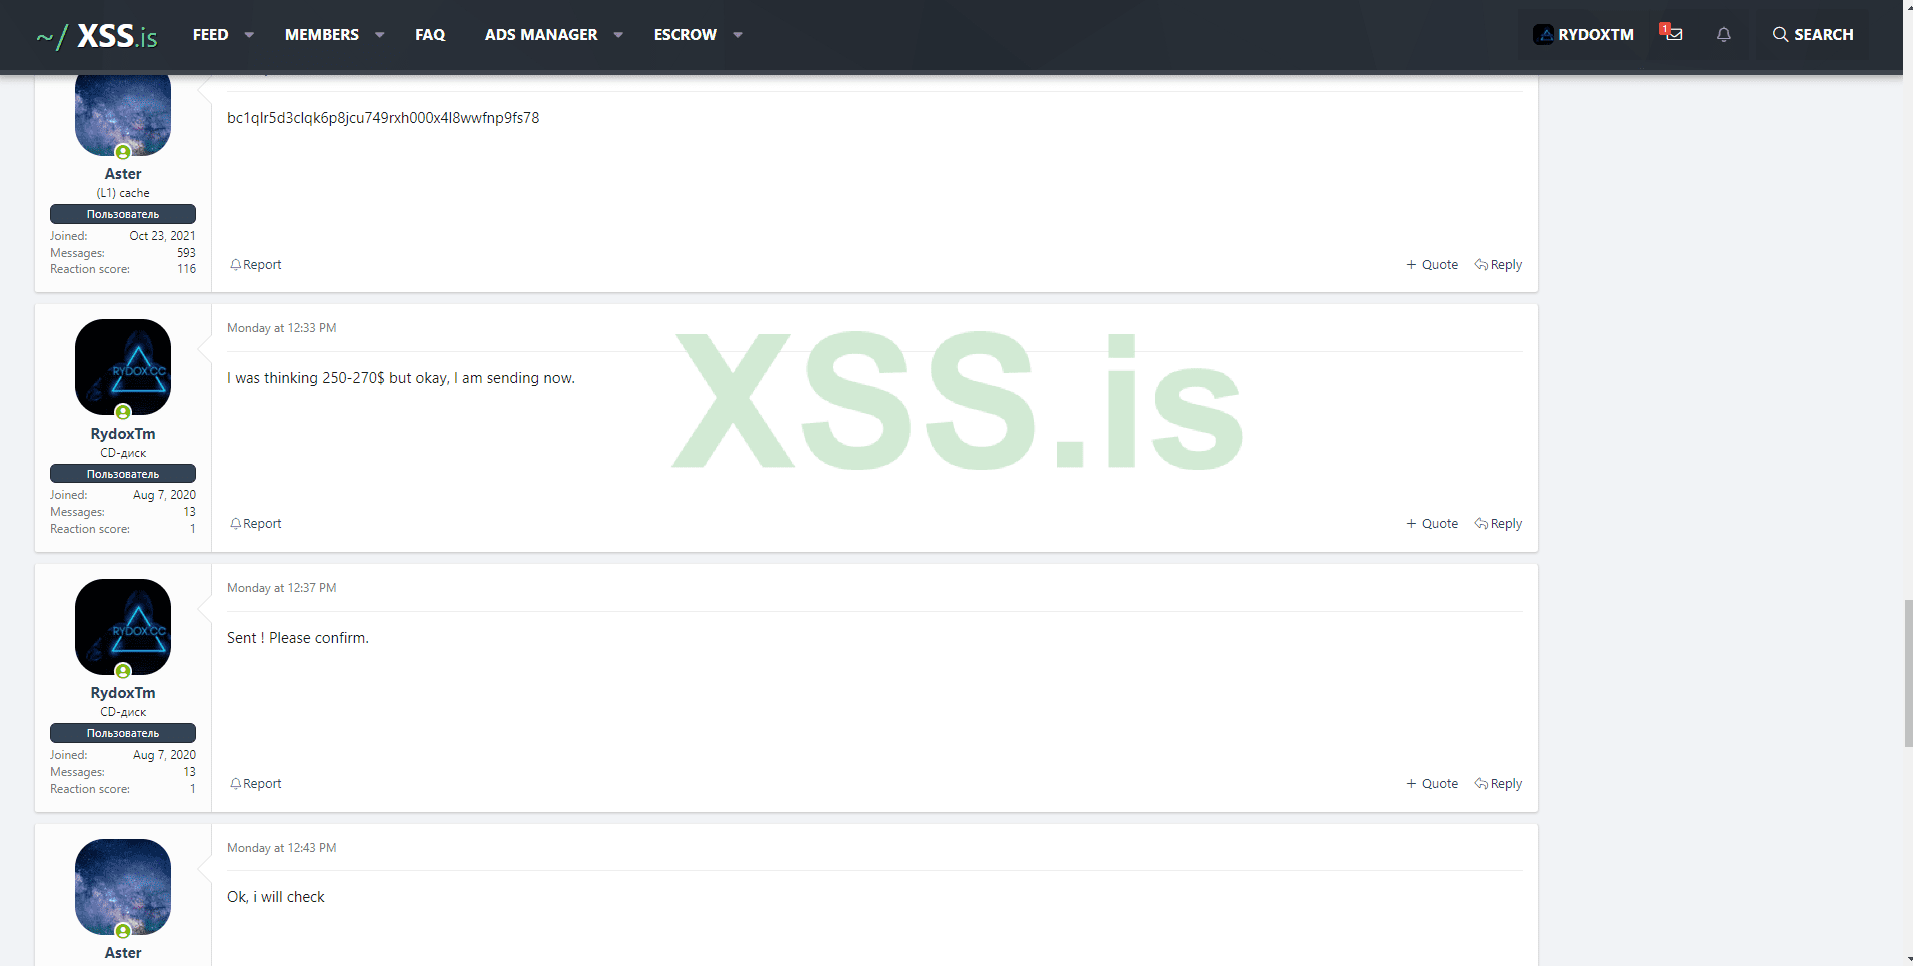Image resolution: width=1913 pixels, height=966 pixels.
Task: Open RydoxTm's avatar on the 12:33 PM post
Action: coord(123,367)
